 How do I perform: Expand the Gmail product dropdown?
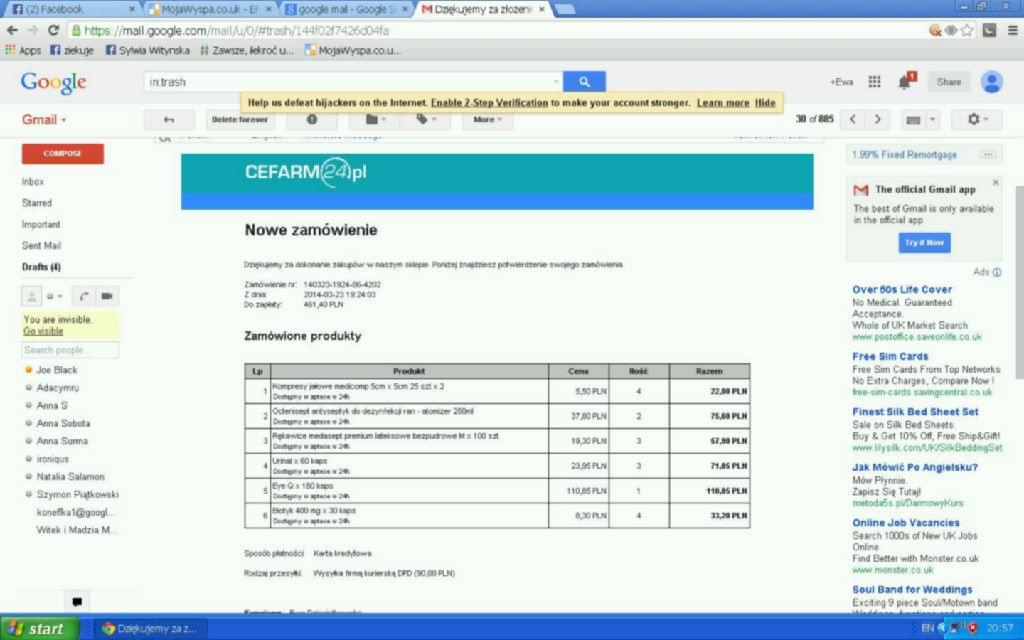pos(44,120)
